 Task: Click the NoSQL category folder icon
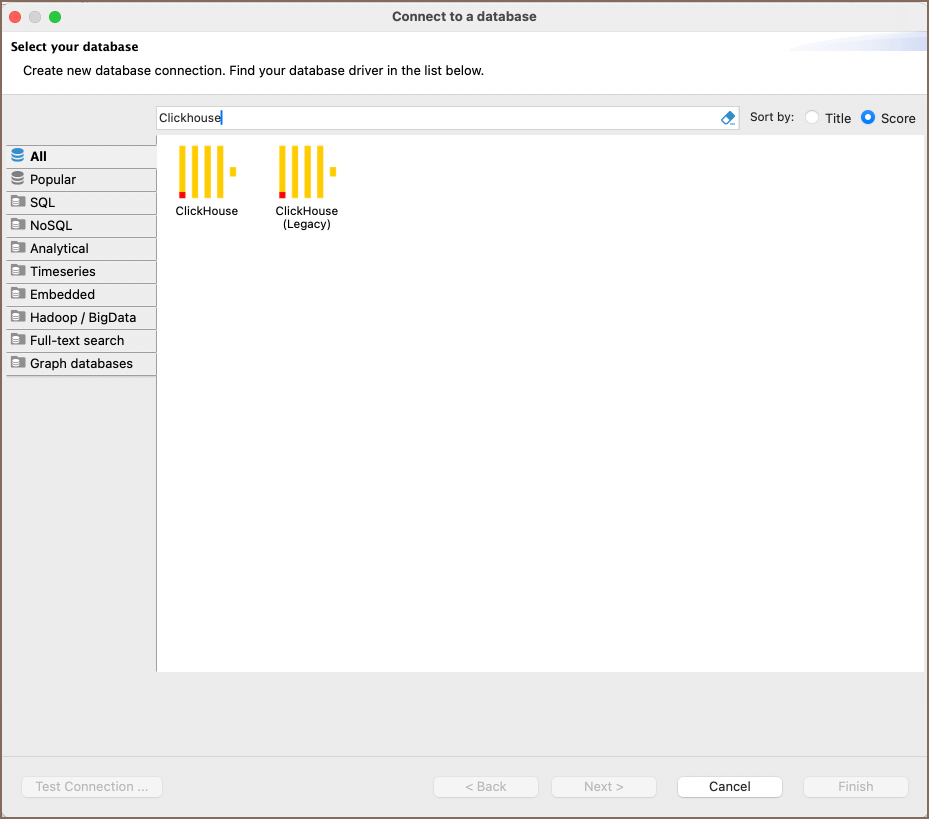(18, 225)
